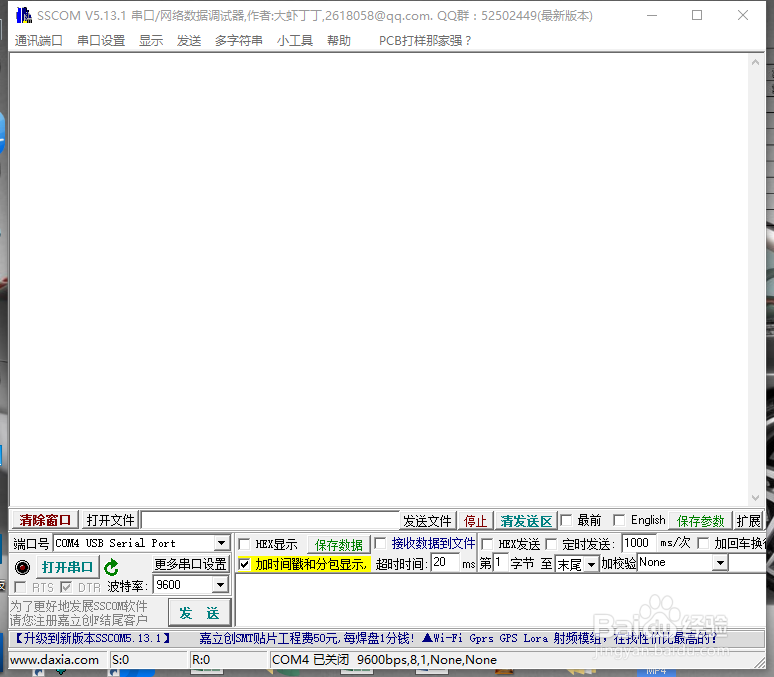Image resolution: width=774 pixels, height=677 pixels.
Task: Open the 串口设置 menu
Action: (101, 40)
